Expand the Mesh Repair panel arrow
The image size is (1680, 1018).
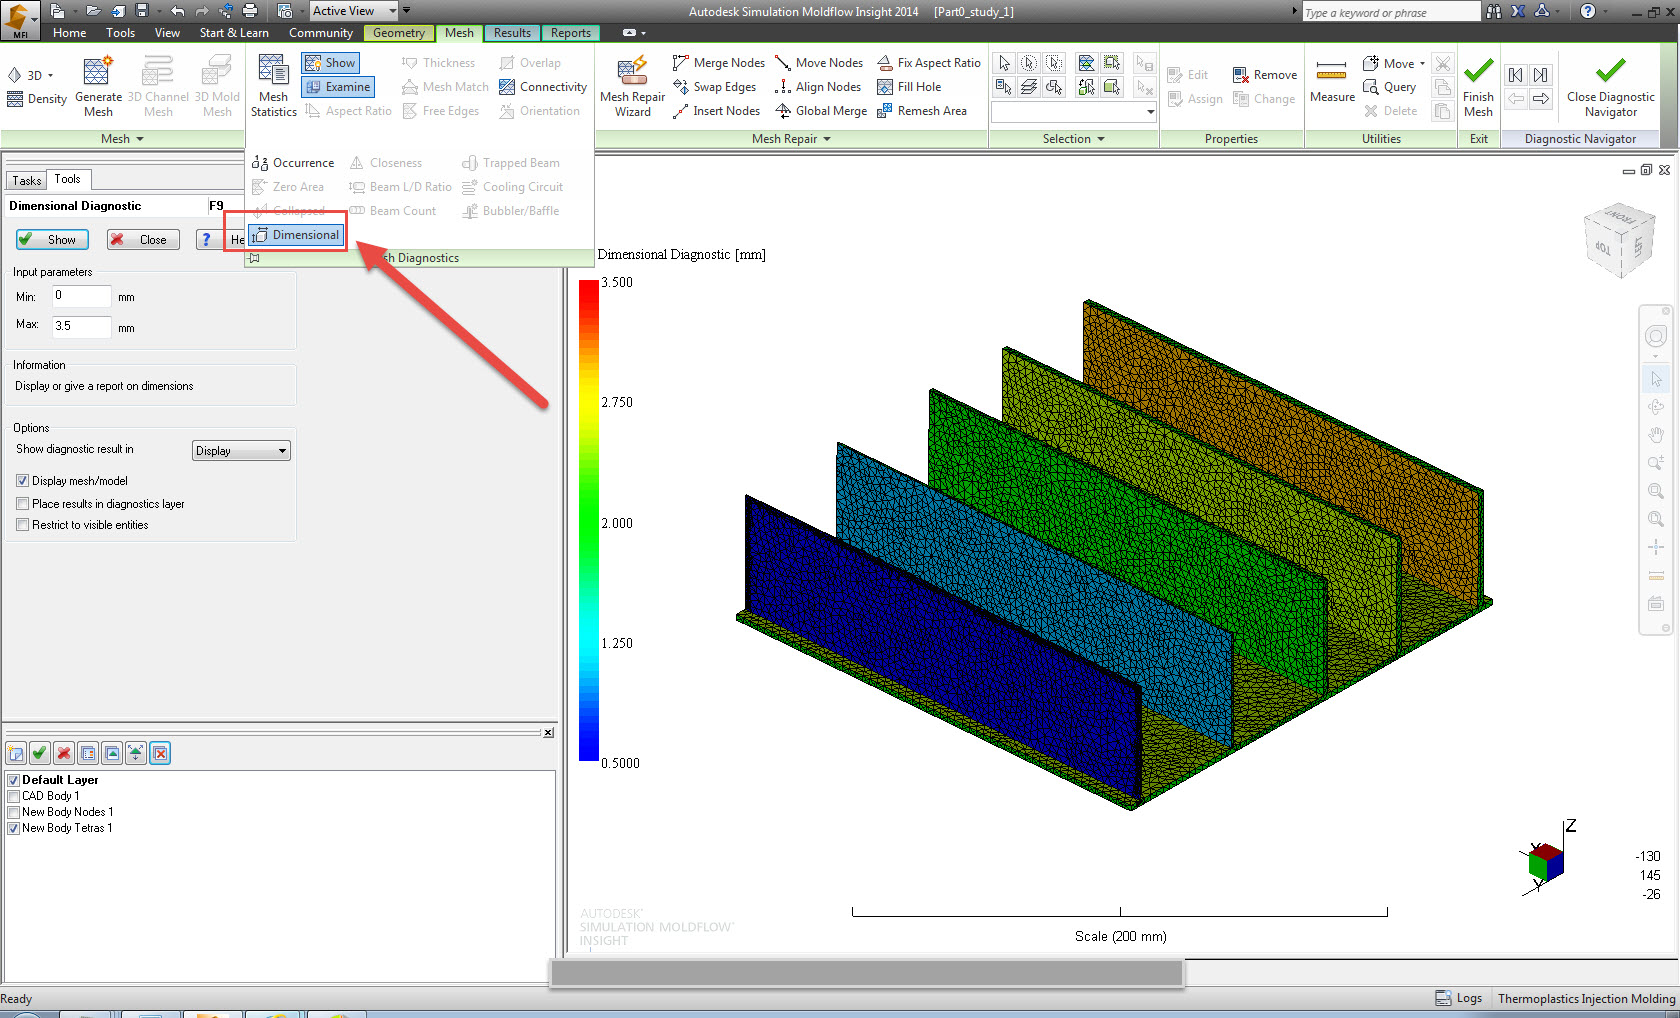(x=827, y=139)
